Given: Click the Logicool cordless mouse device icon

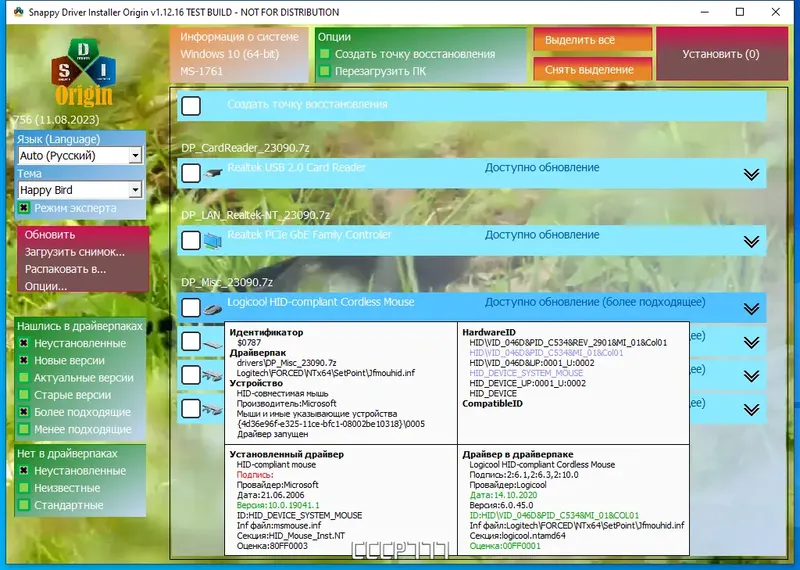Looking at the screenshot, I should 213,309.
